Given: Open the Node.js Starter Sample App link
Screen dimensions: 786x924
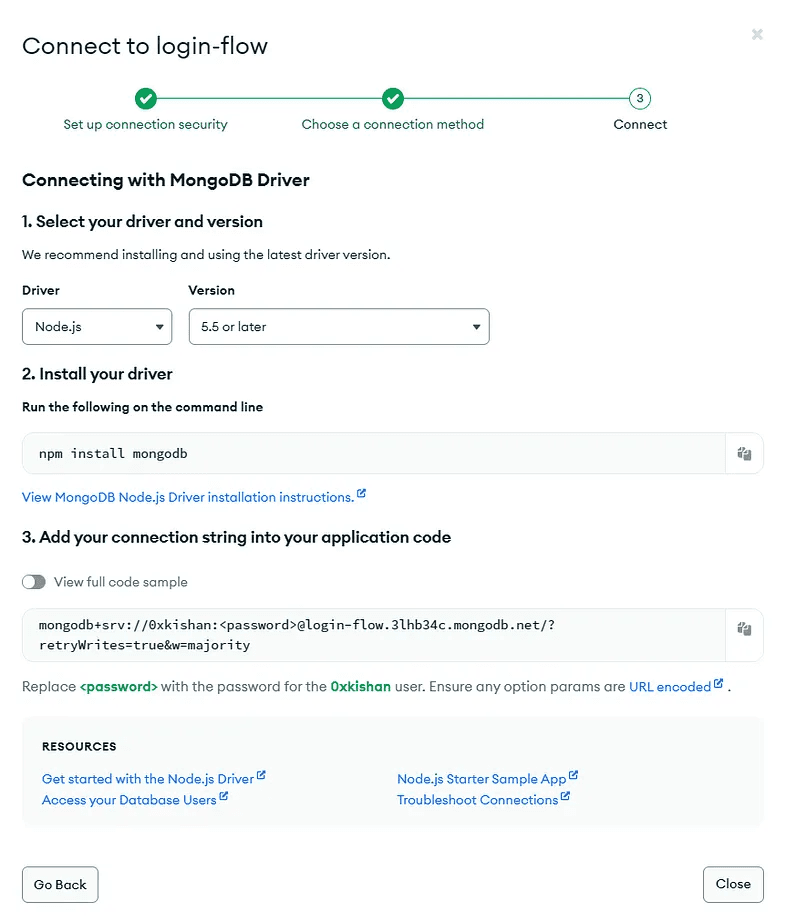Looking at the screenshot, I should click(x=481, y=779).
